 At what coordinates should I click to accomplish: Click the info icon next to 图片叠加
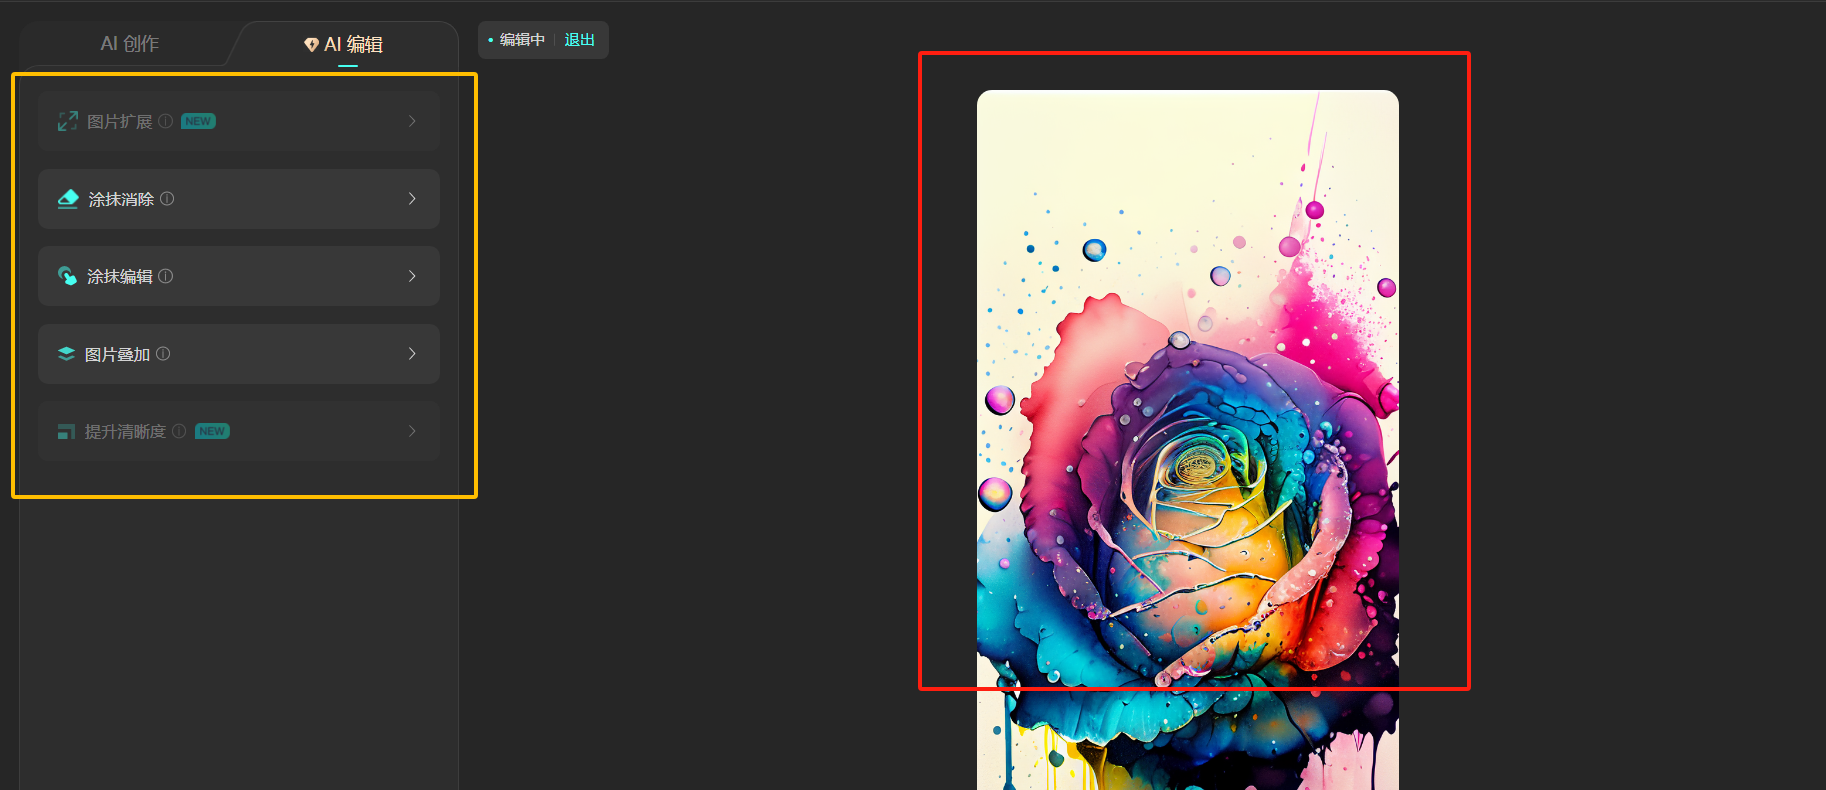point(163,353)
